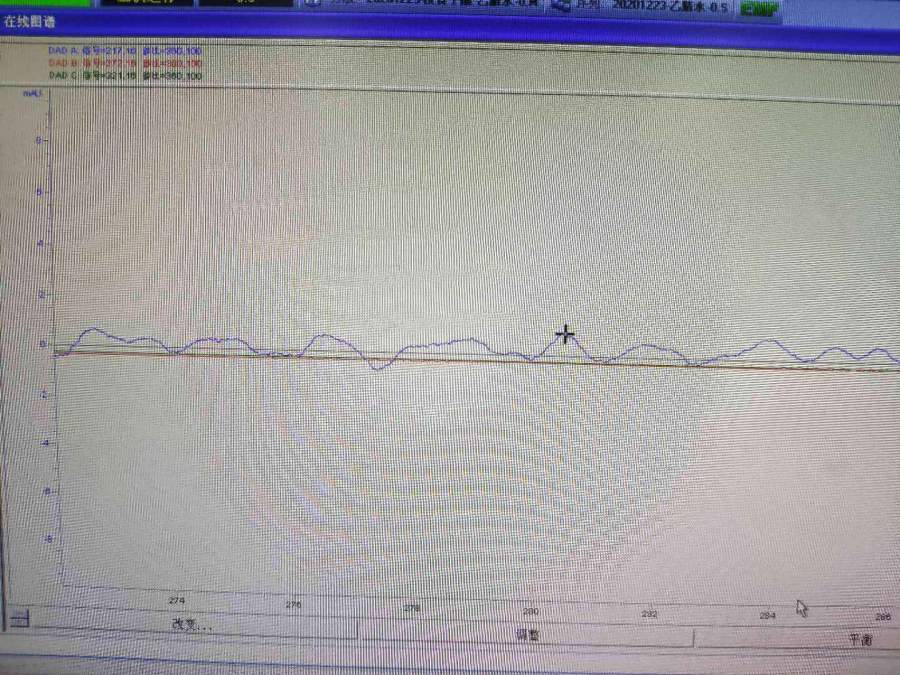Click the 在线图谱 window title

[29, 22]
